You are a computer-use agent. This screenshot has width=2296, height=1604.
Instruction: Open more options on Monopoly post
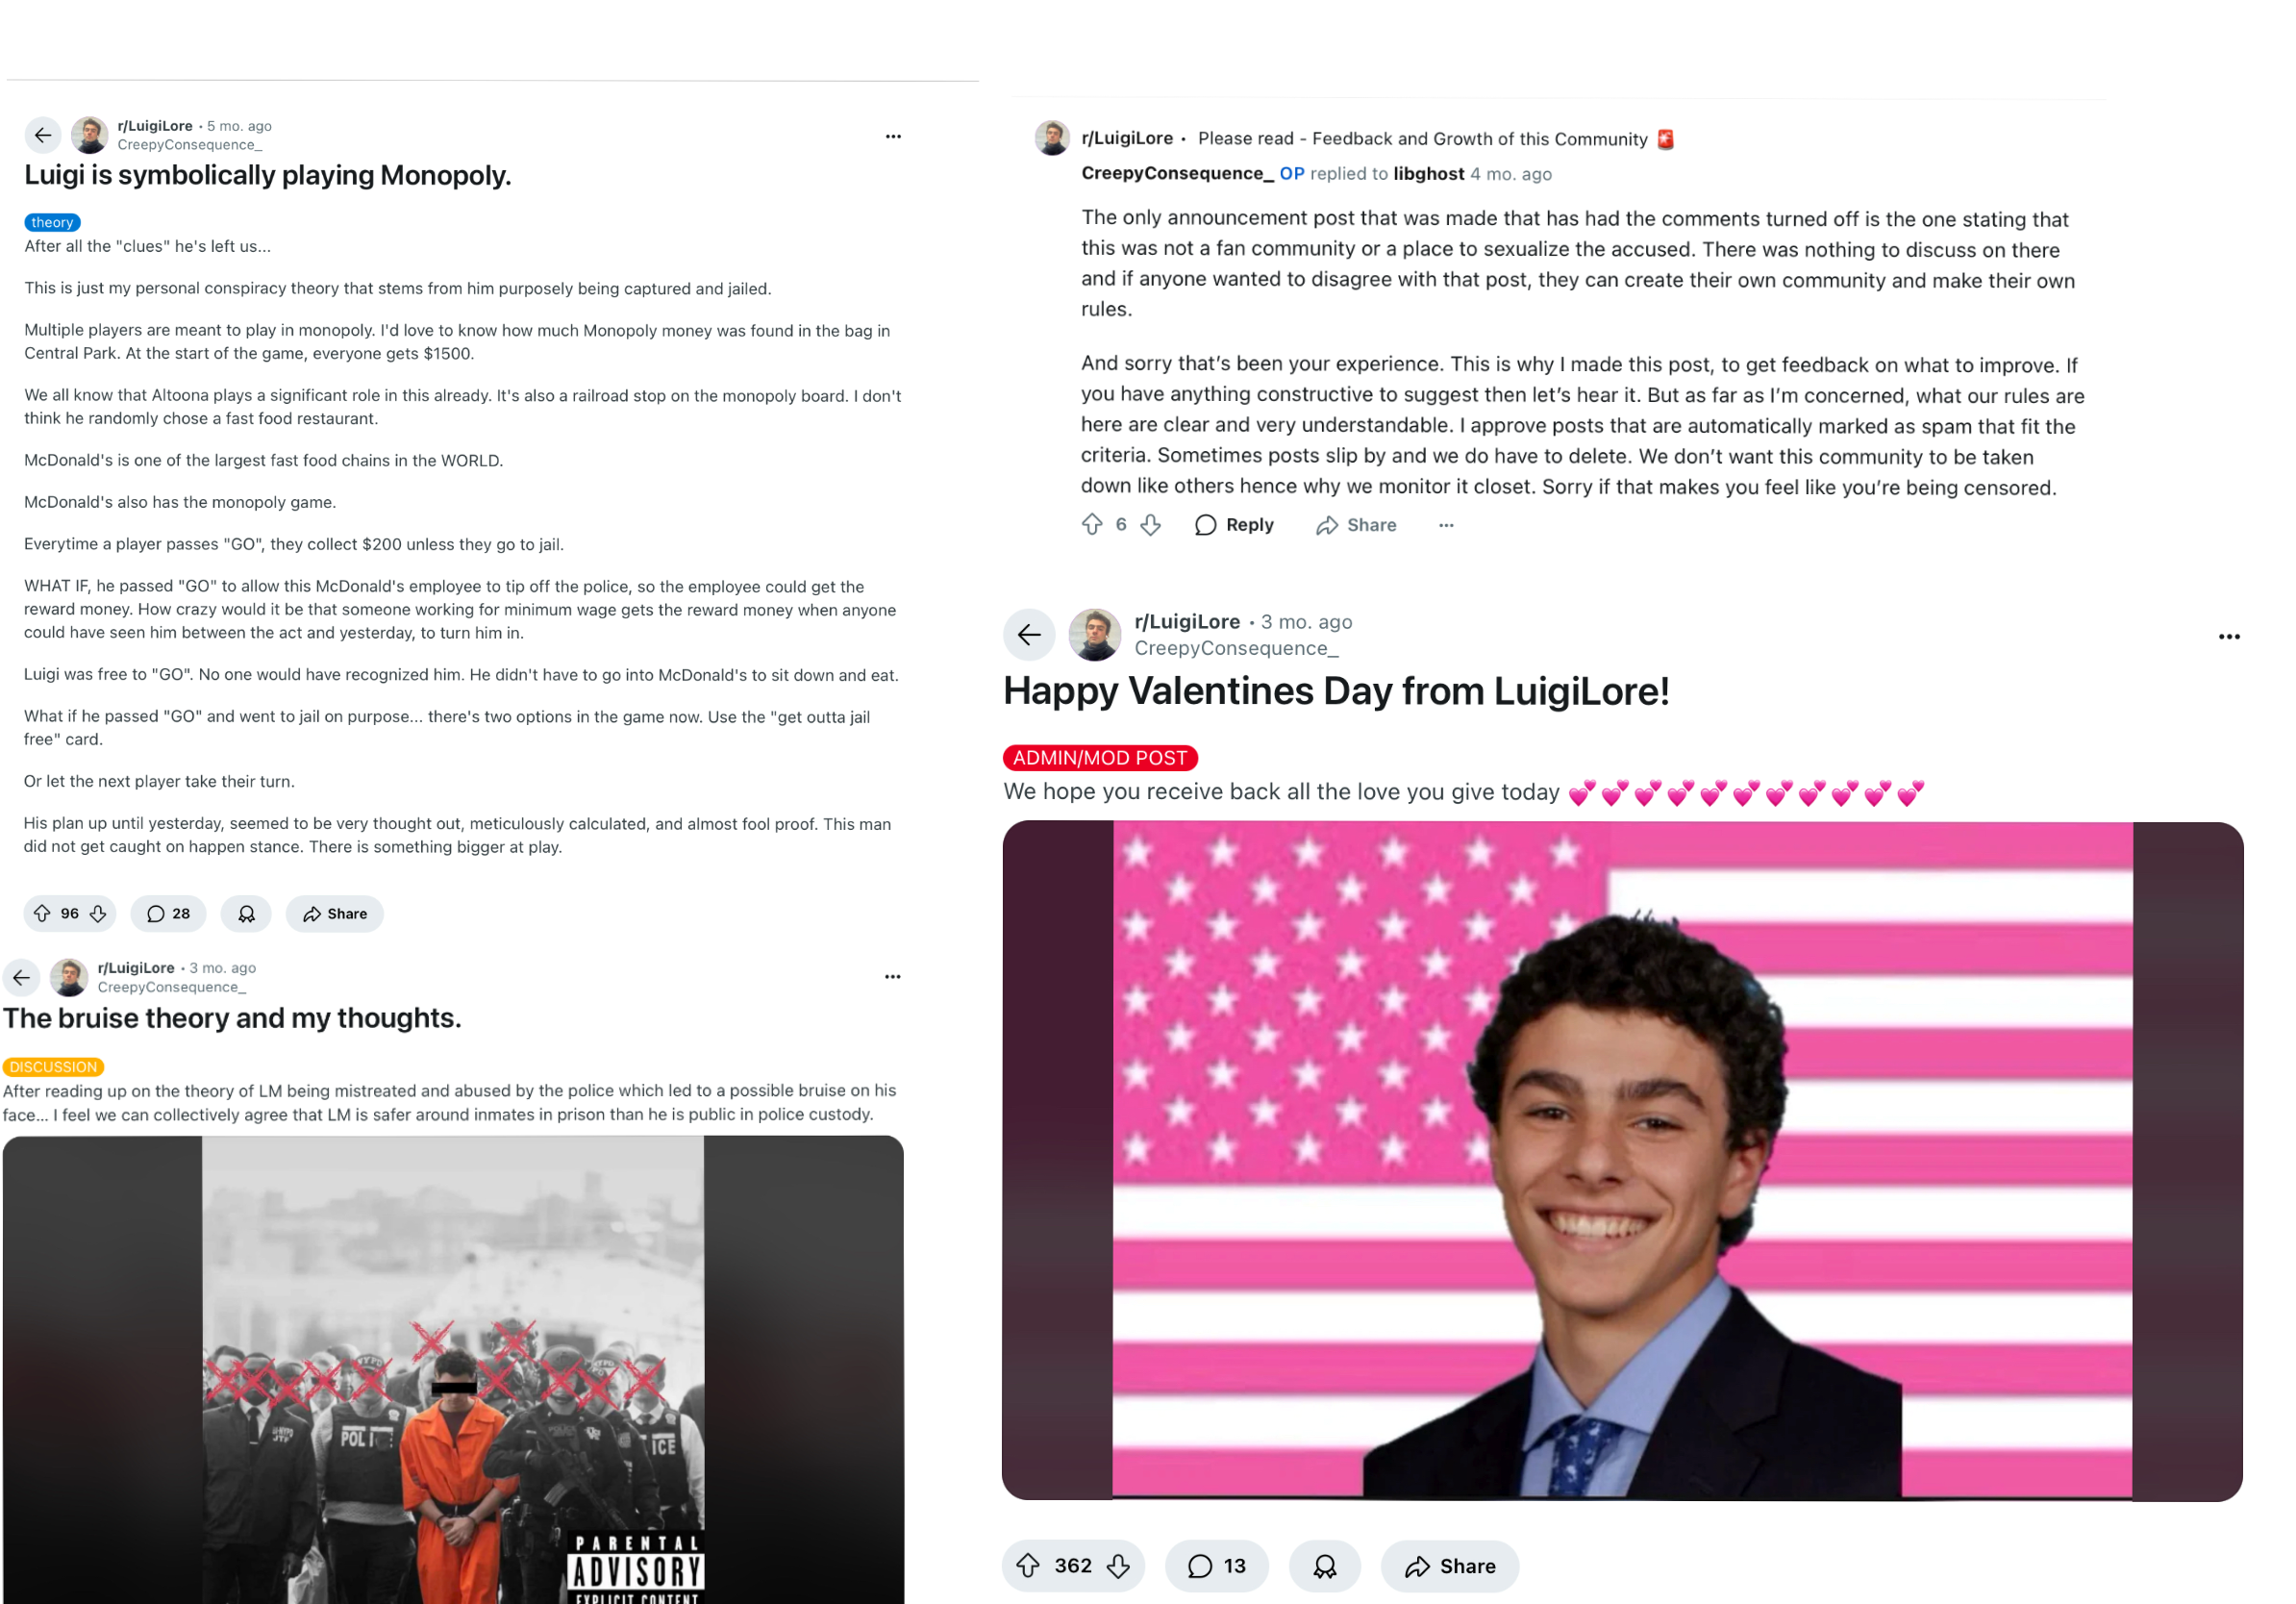(893, 136)
